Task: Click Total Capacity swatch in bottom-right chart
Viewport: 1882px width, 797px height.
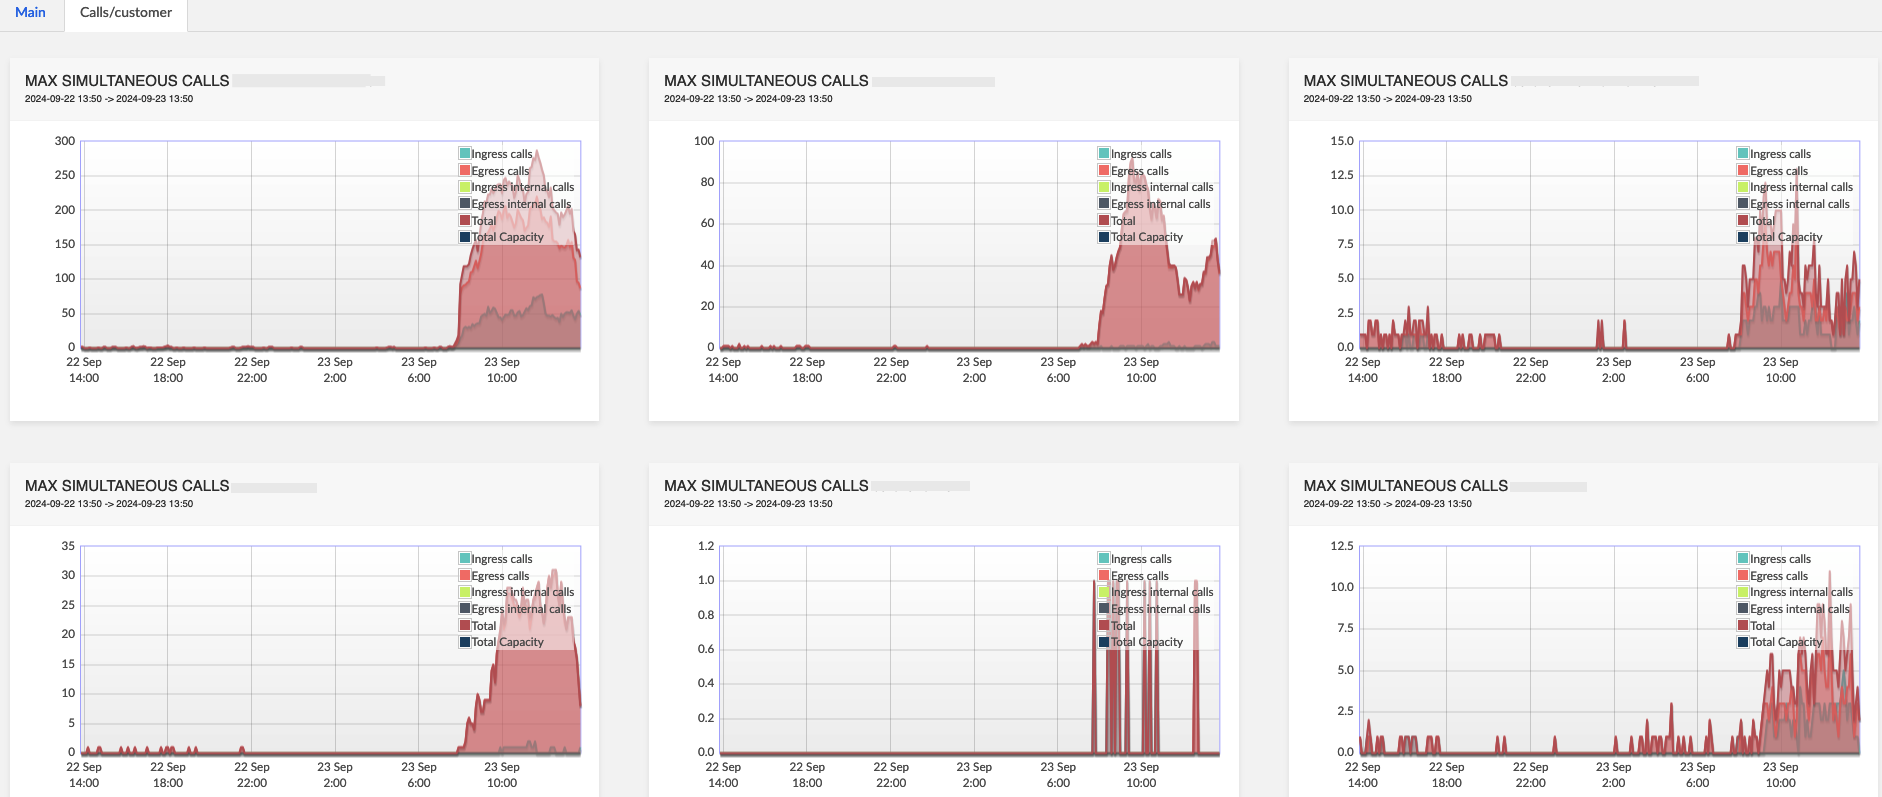Action: (1743, 642)
